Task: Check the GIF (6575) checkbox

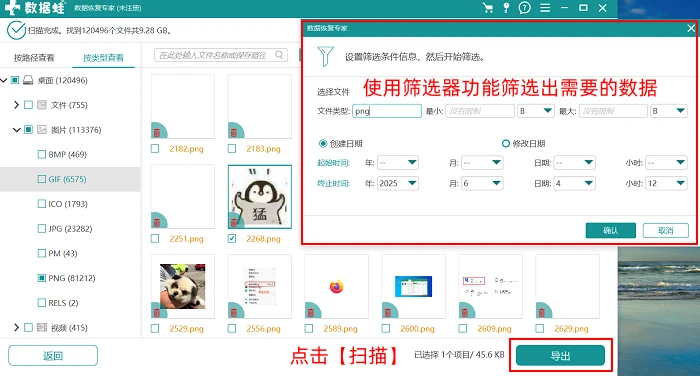Action: point(42,179)
